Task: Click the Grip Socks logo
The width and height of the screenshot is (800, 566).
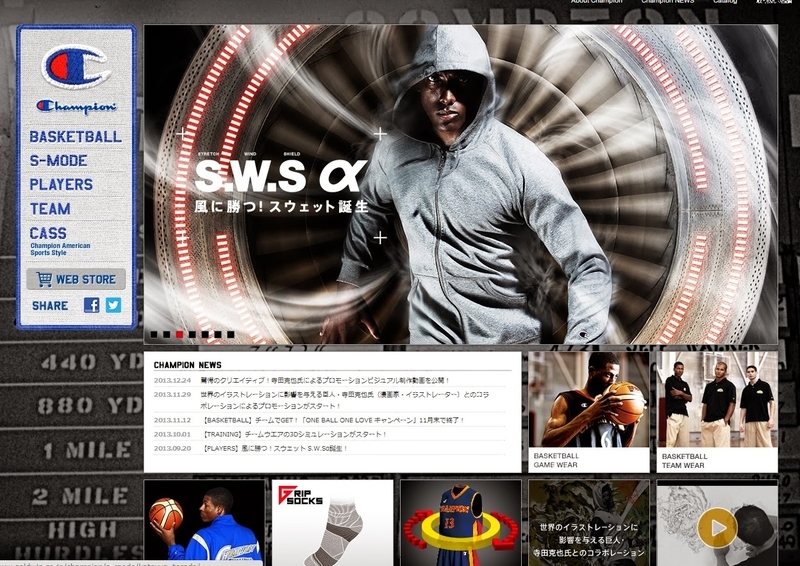Action: click(x=300, y=495)
